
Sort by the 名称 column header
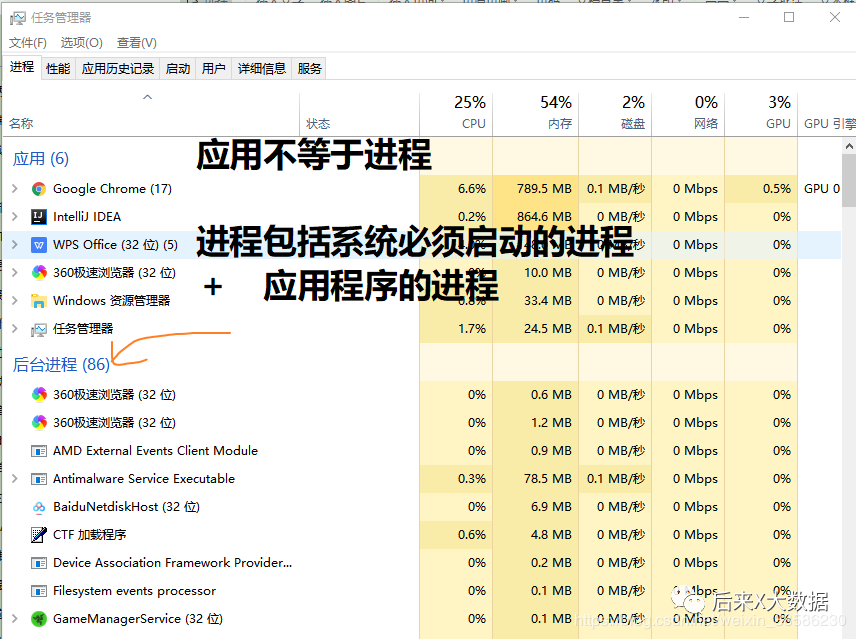click(151, 114)
